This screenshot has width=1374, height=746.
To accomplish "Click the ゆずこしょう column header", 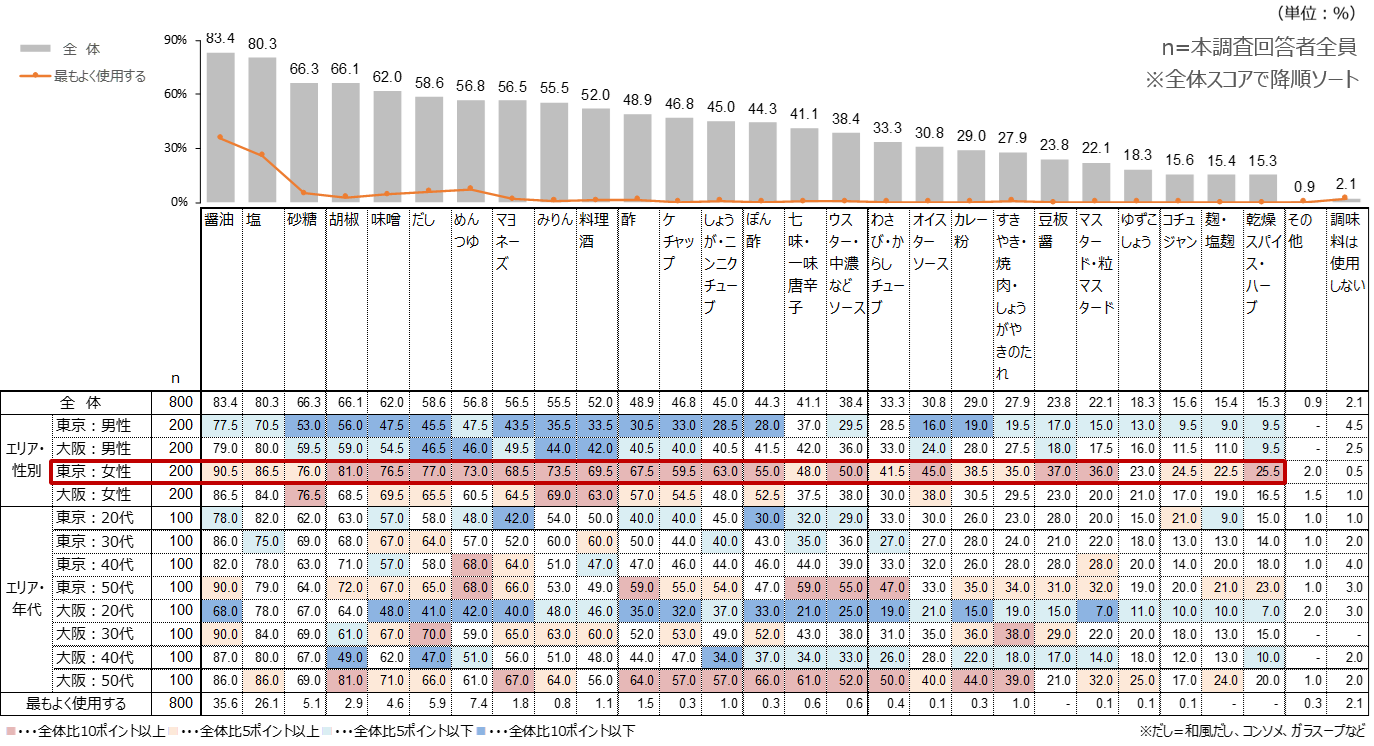I will pos(1138,230).
